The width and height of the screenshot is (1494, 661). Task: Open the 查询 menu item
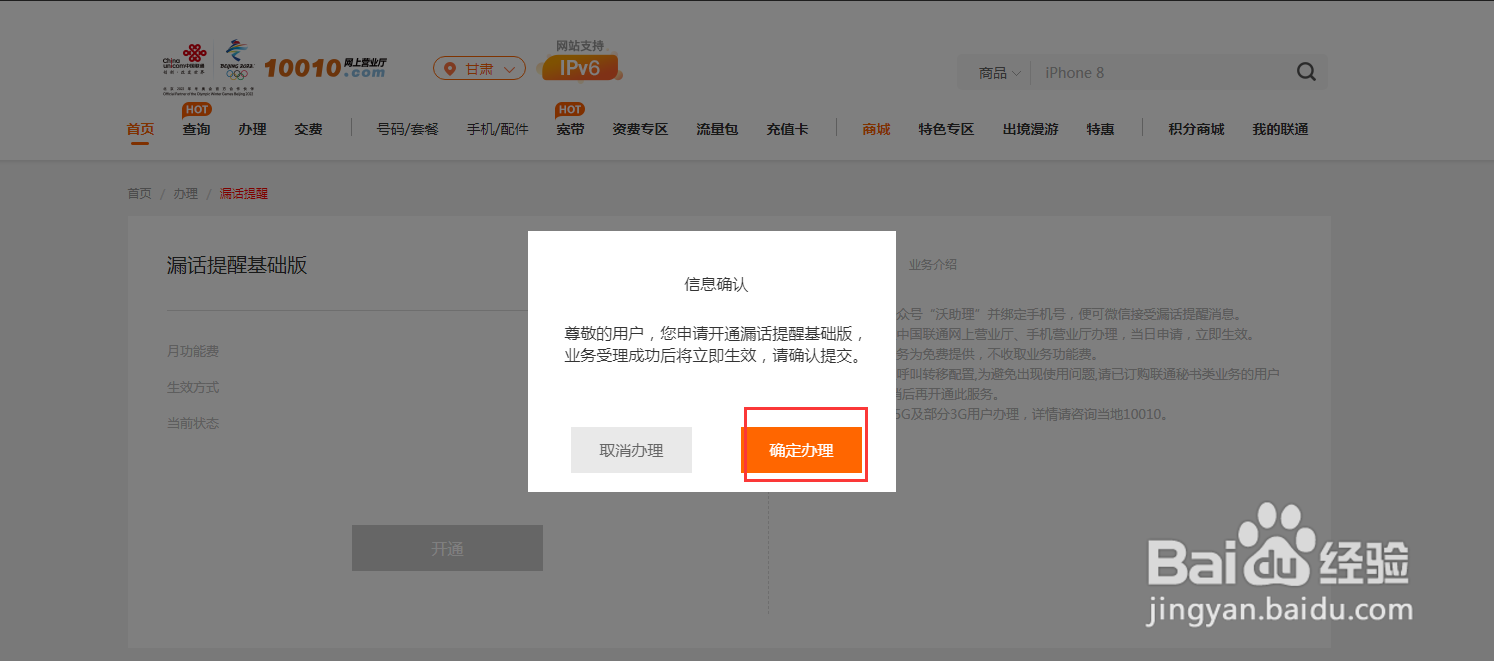(x=196, y=129)
